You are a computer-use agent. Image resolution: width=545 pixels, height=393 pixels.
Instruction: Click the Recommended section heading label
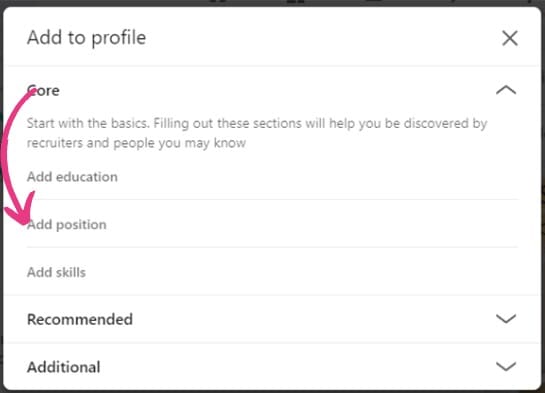click(80, 319)
